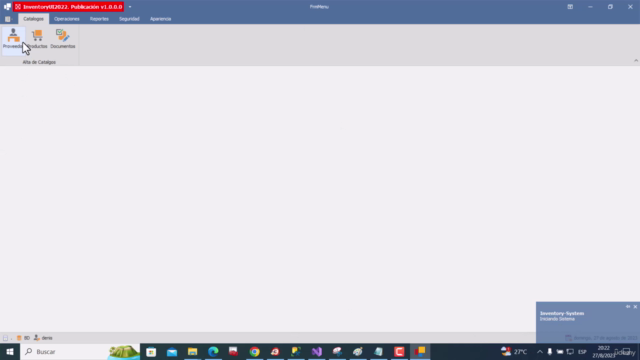The width and height of the screenshot is (640, 360).
Task: Open the weather widget showing 27°C
Action: (x=514, y=351)
